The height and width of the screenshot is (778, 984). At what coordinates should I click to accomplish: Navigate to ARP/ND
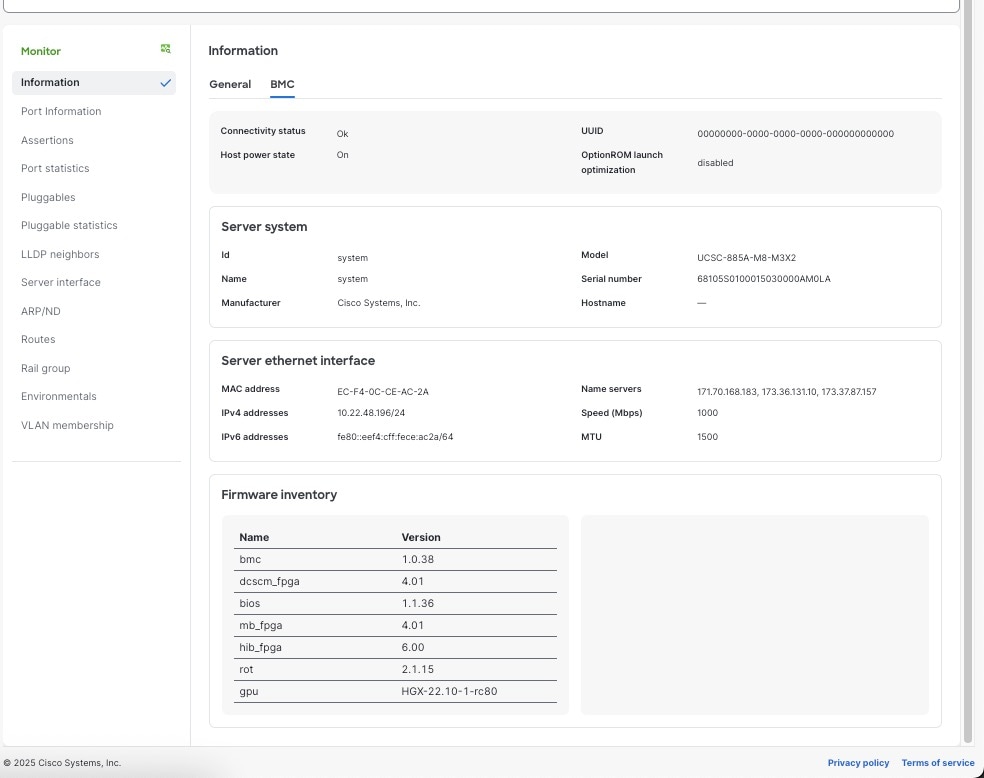click(x=41, y=312)
